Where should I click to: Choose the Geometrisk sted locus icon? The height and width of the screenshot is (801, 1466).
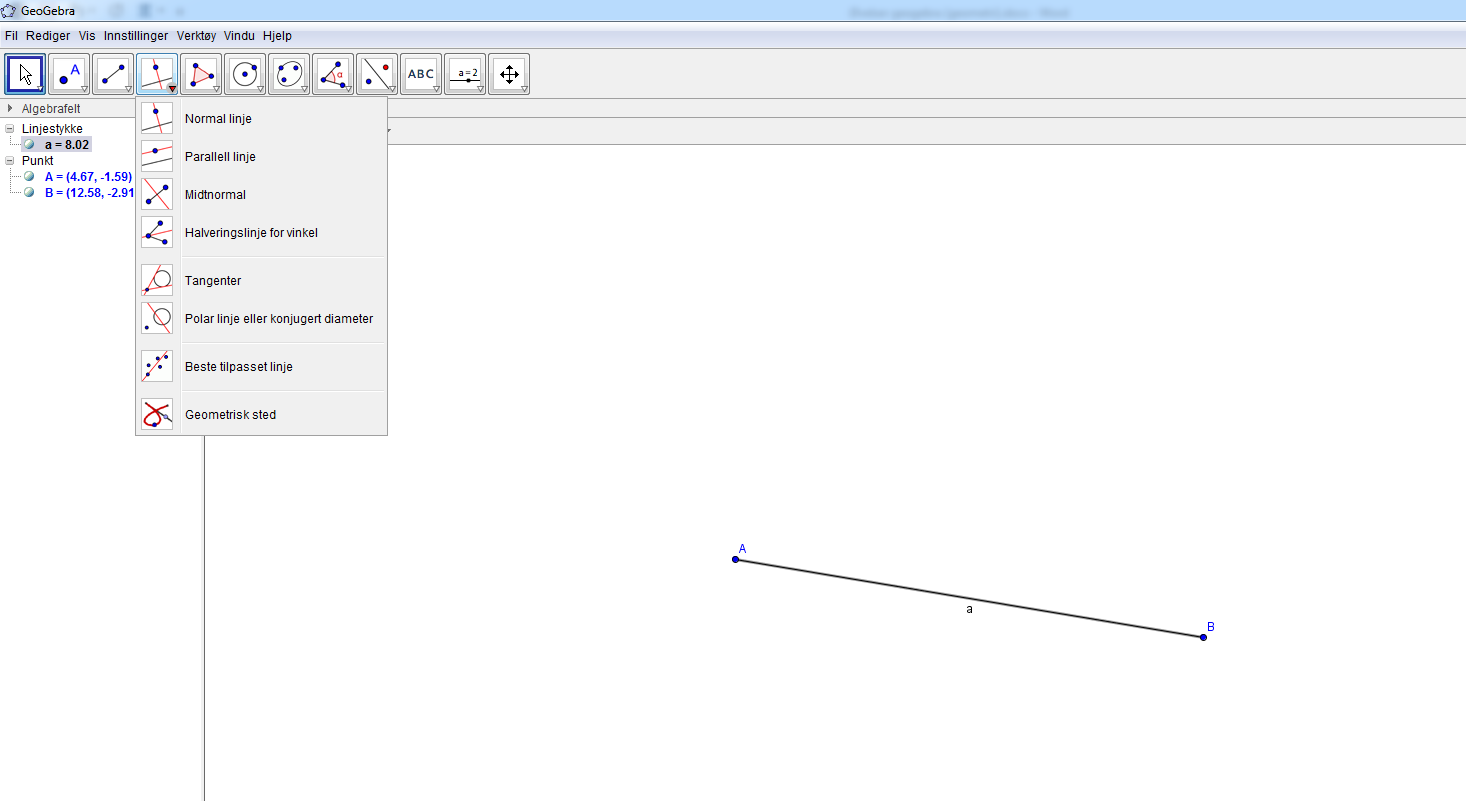coord(157,414)
